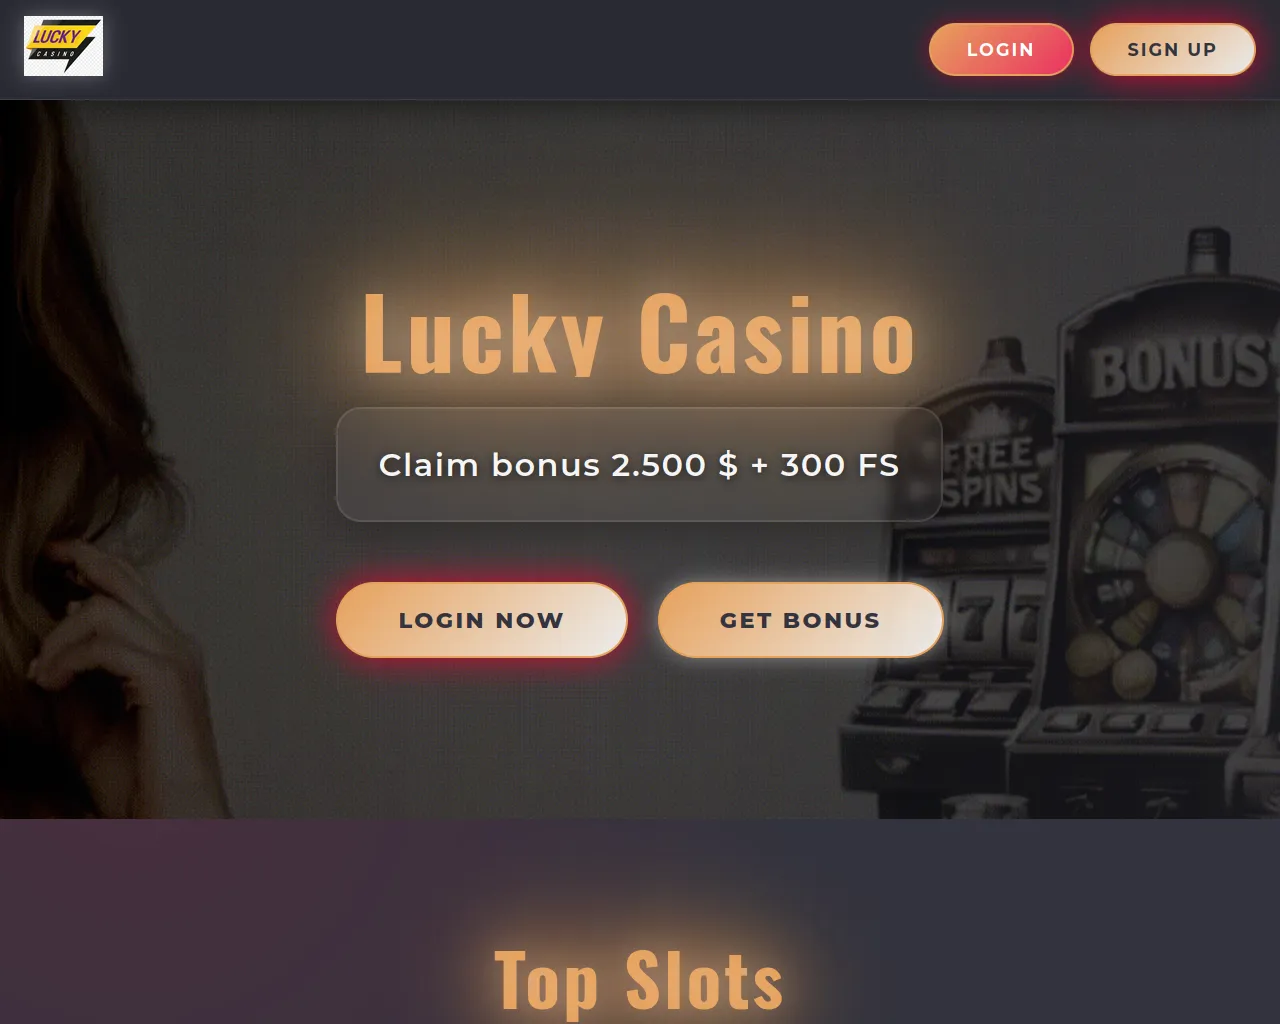The image size is (1280, 1024).
Task: Open the LOGIN button in header
Action: [1001, 49]
